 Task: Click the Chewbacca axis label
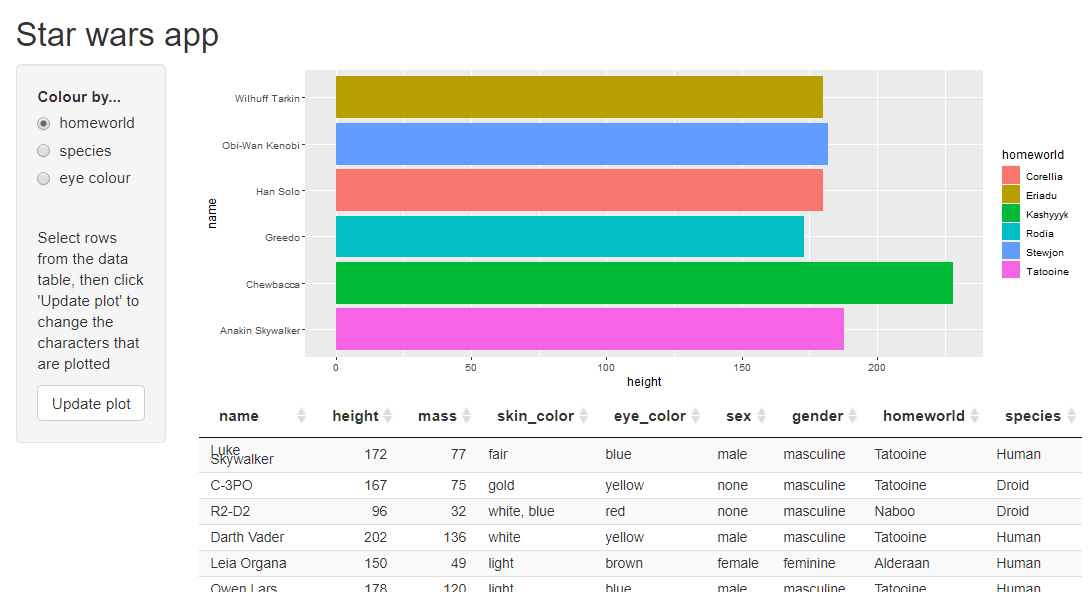(x=273, y=284)
